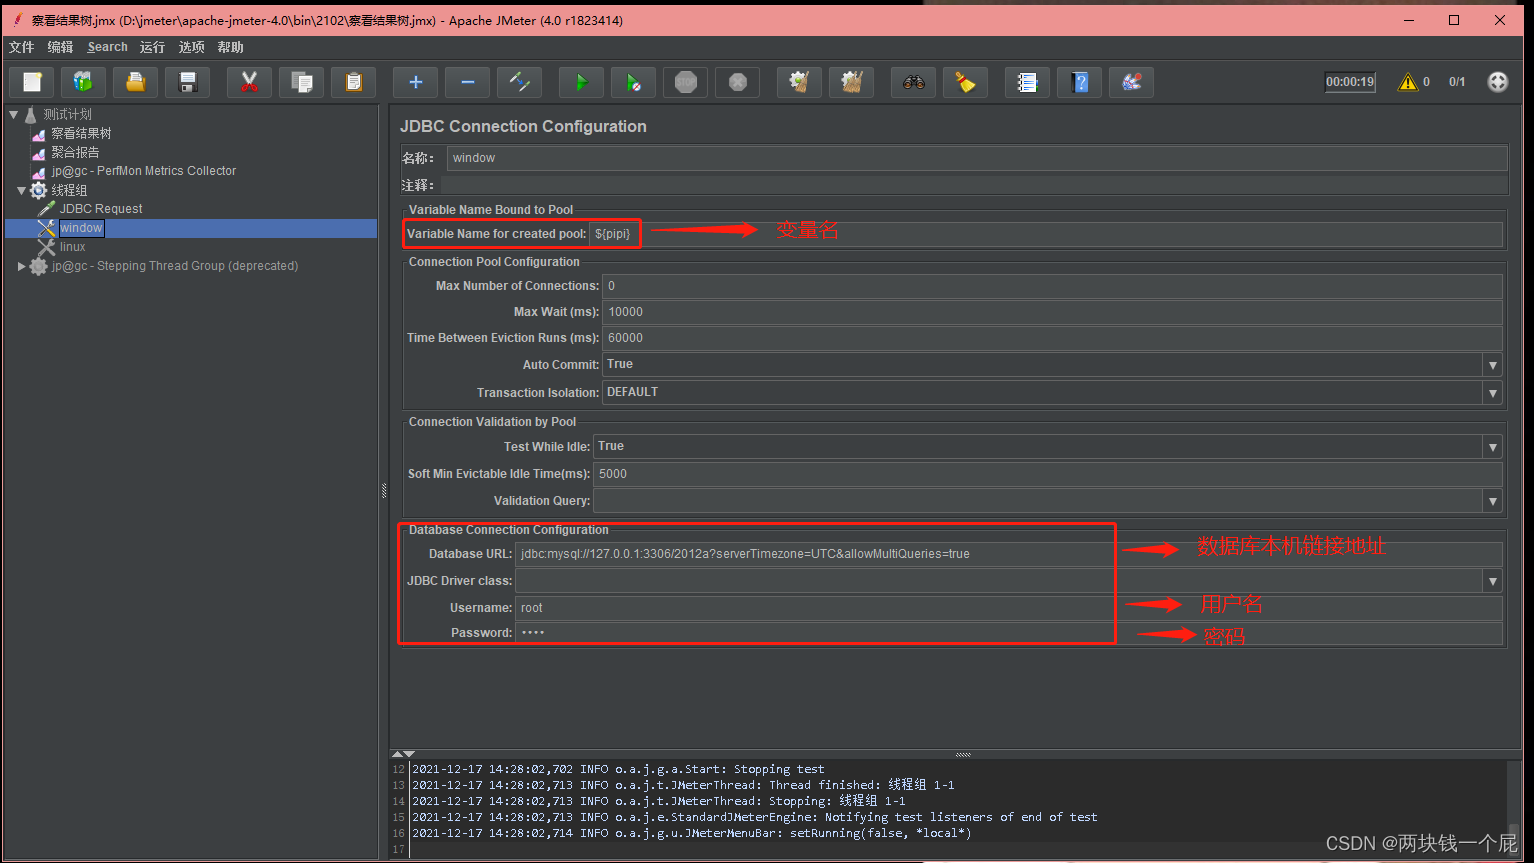Screen dimensions: 1534x863
Task: Click the New test plan icon
Action: [32, 82]
